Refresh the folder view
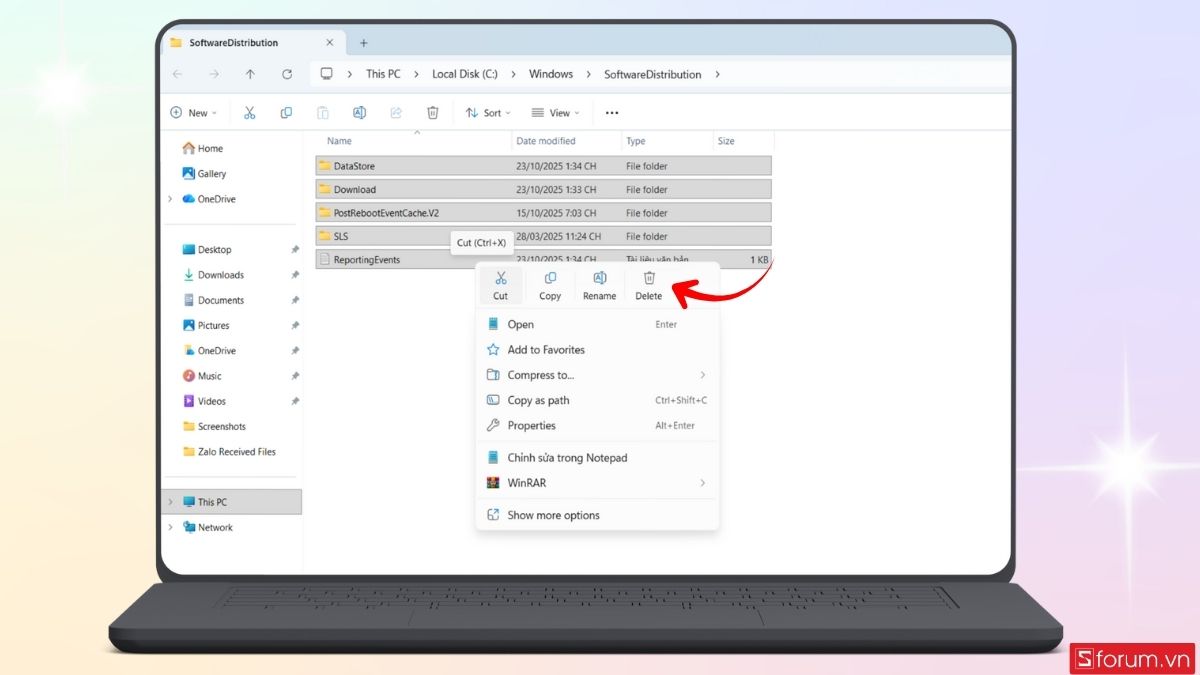This screenshot has height=675, width=1200. [287, 74]
